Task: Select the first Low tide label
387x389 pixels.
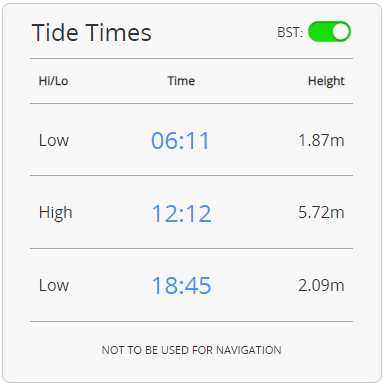Action: pos(54,140)
